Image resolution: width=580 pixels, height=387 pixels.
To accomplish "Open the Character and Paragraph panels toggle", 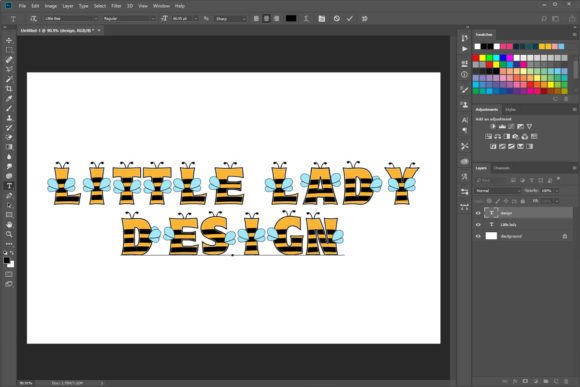I will coord(321,18).
